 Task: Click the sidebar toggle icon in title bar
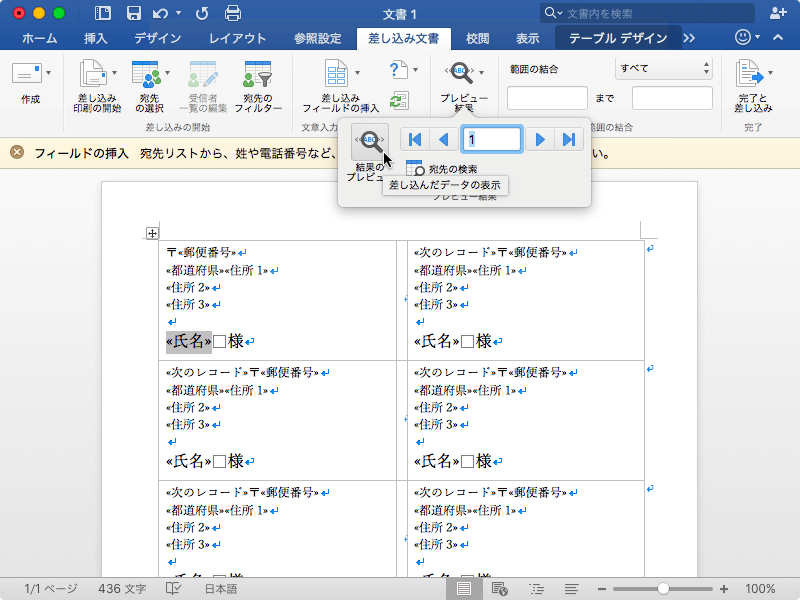click(x=103, y=13)
